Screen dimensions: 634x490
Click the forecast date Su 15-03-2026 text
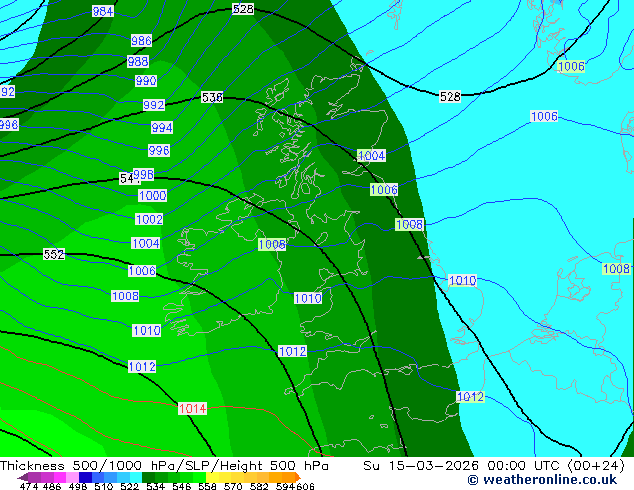421,466
